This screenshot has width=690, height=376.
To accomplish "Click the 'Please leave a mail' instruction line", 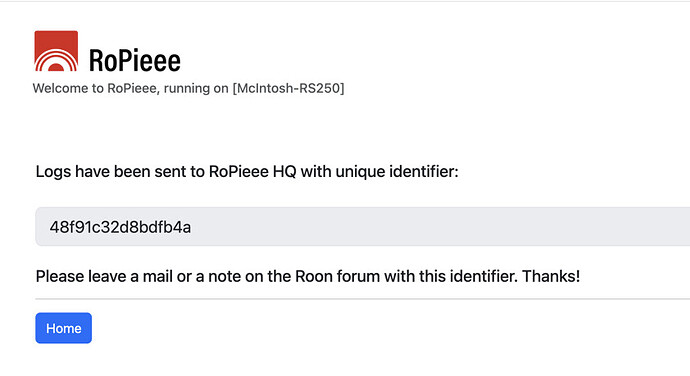I will pyautogui.click(x=308, y=276).
